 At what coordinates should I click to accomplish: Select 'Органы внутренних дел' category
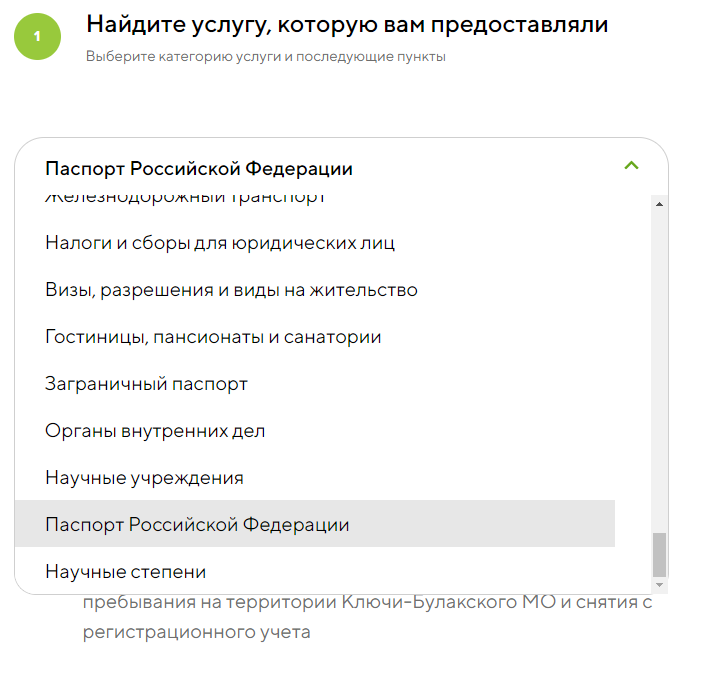315,431
